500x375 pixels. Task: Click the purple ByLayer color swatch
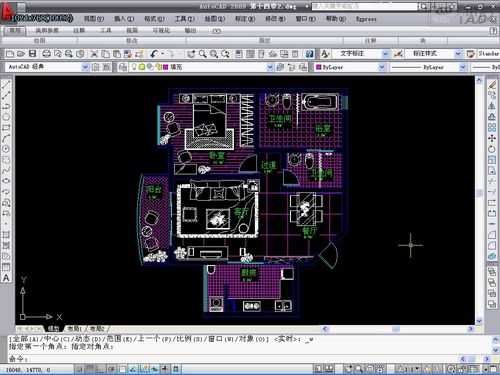[x=318, y=67]
